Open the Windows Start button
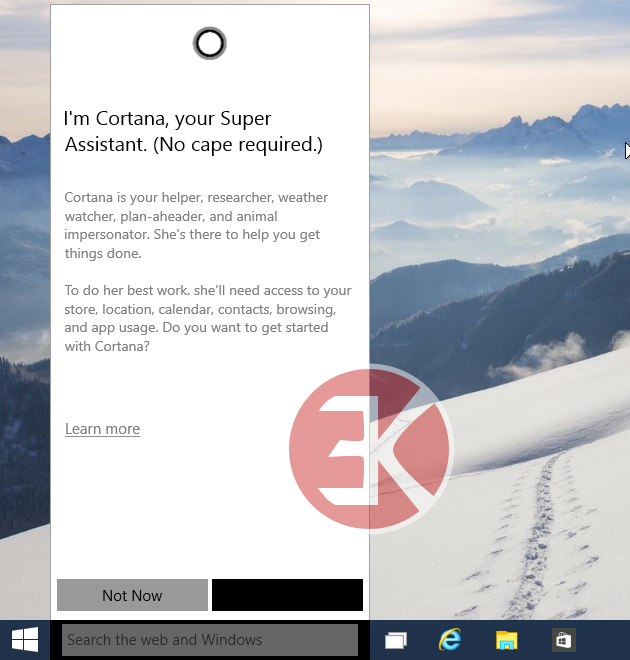630x660 pixels. (25, 640)
